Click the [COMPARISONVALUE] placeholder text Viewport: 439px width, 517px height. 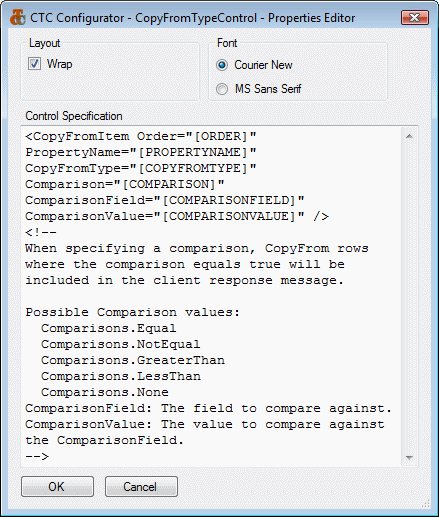(x=229, y=216)
